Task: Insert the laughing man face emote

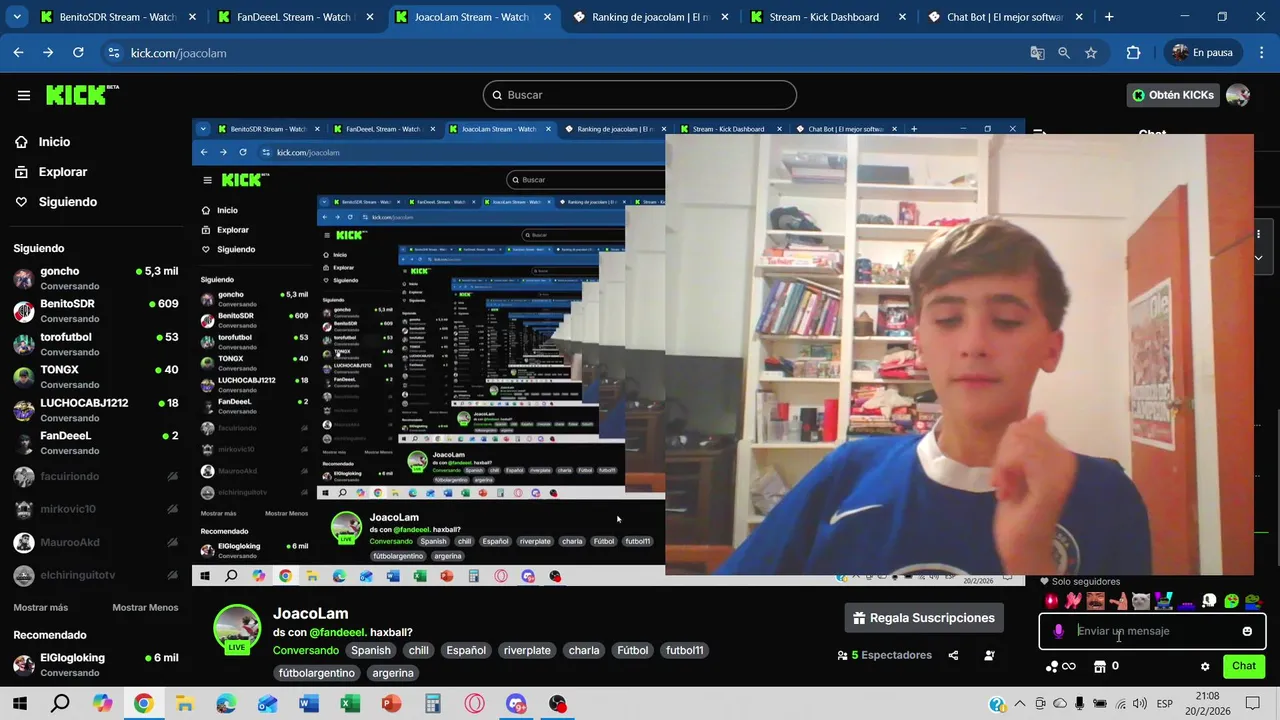Action: pyautogui.click(x=1096, y=601)
